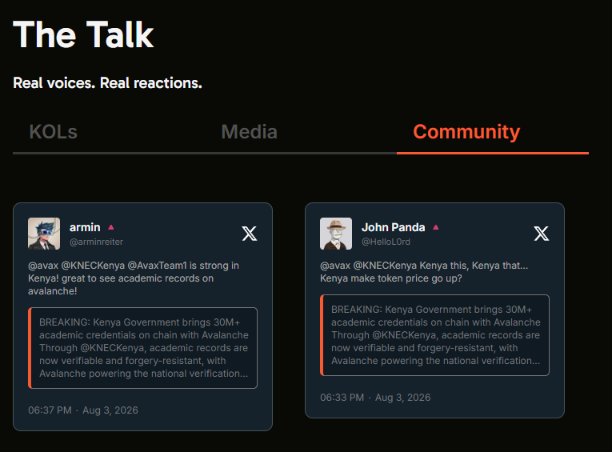The width and height of the screenshot is (612, 452).
Task: Click armin's profile avatar
Action: coord(44,234)
